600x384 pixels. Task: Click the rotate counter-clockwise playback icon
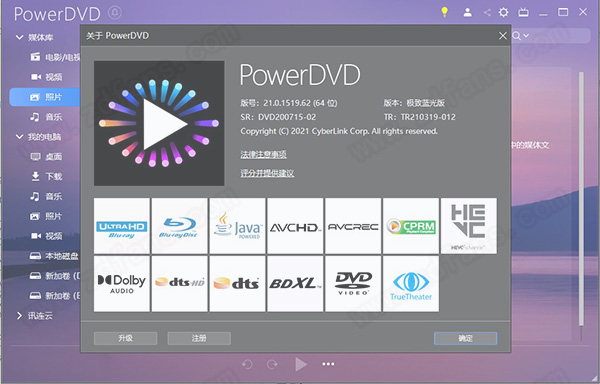click(247, 364)
